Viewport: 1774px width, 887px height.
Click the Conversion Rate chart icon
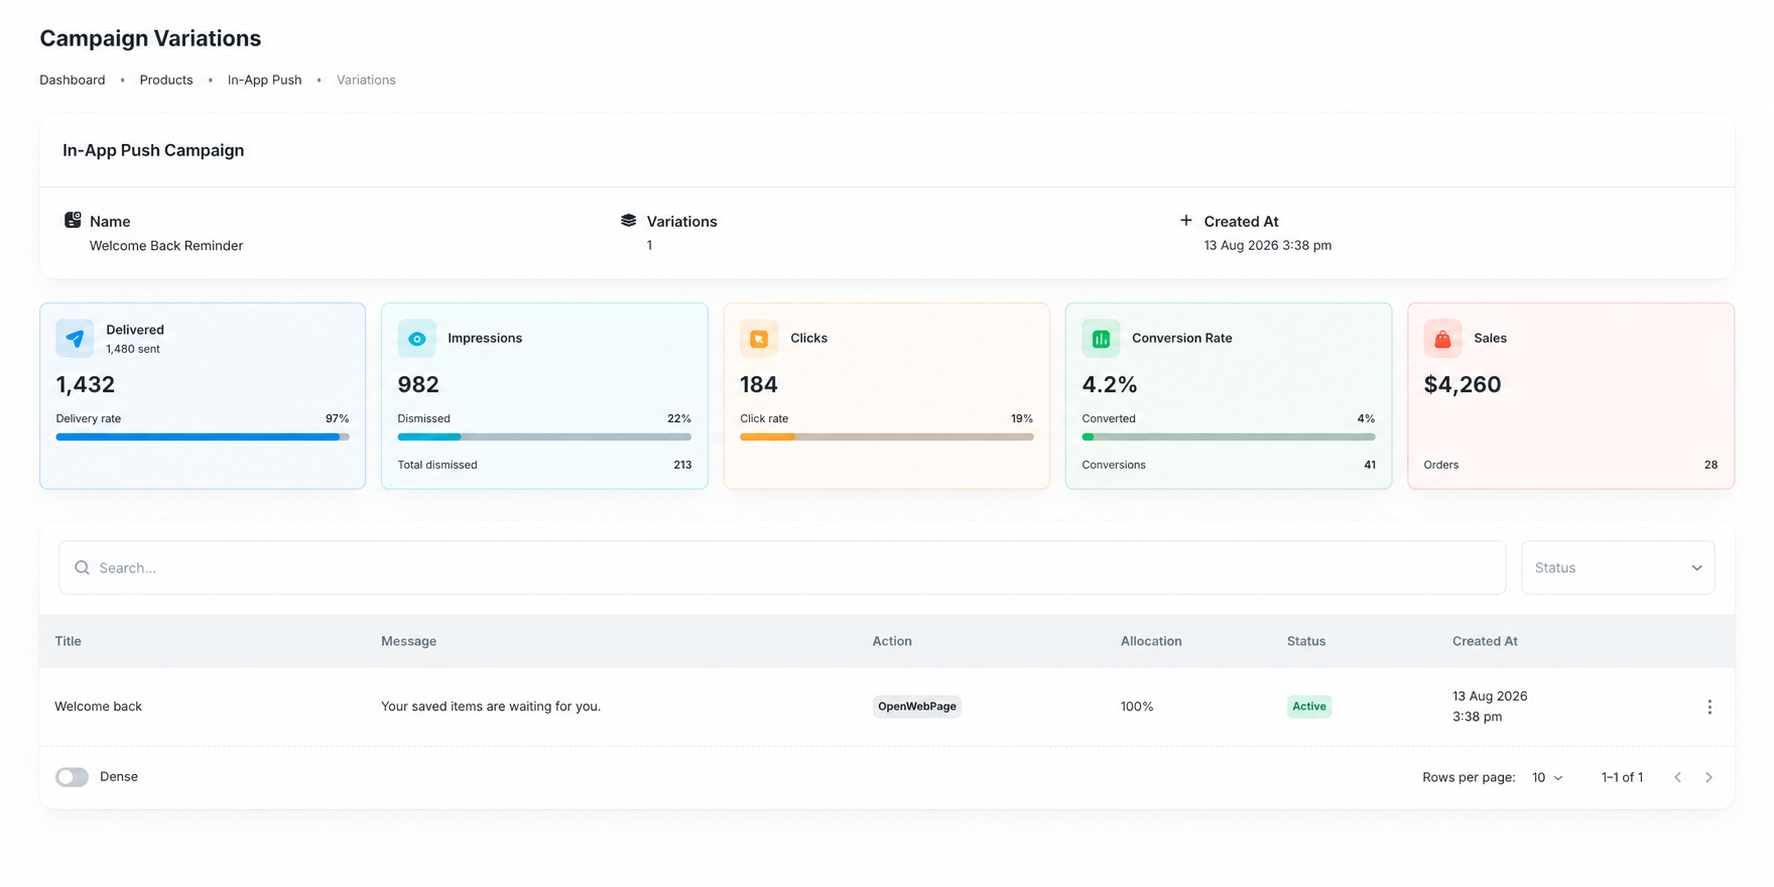coord(1101,338)
